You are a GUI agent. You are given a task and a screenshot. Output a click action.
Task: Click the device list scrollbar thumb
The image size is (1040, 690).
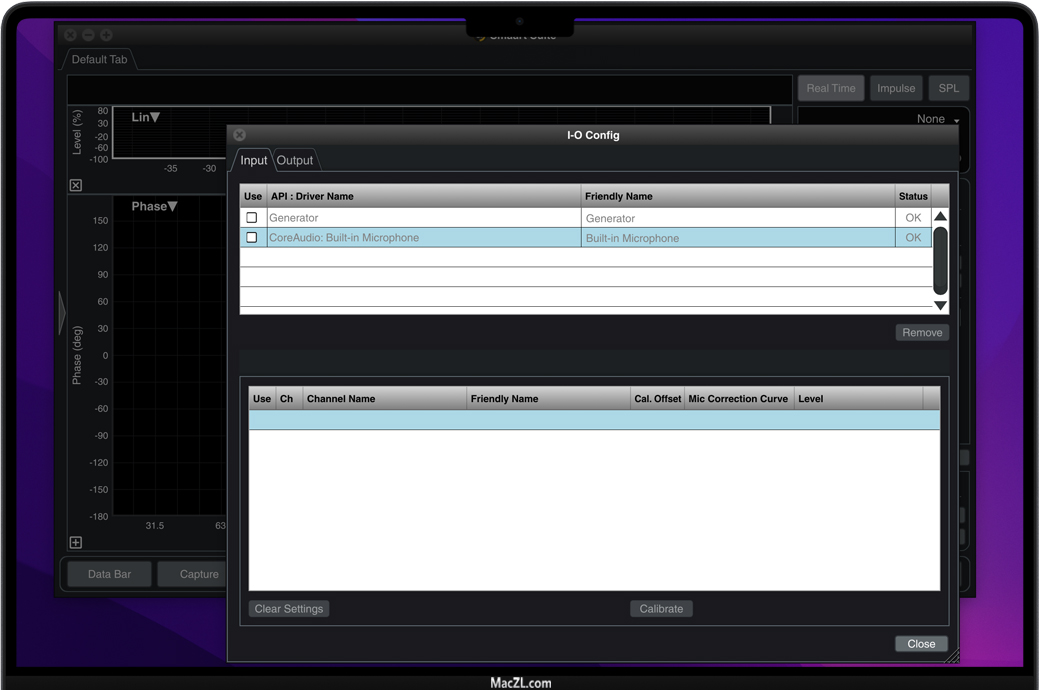pos(940,260)
